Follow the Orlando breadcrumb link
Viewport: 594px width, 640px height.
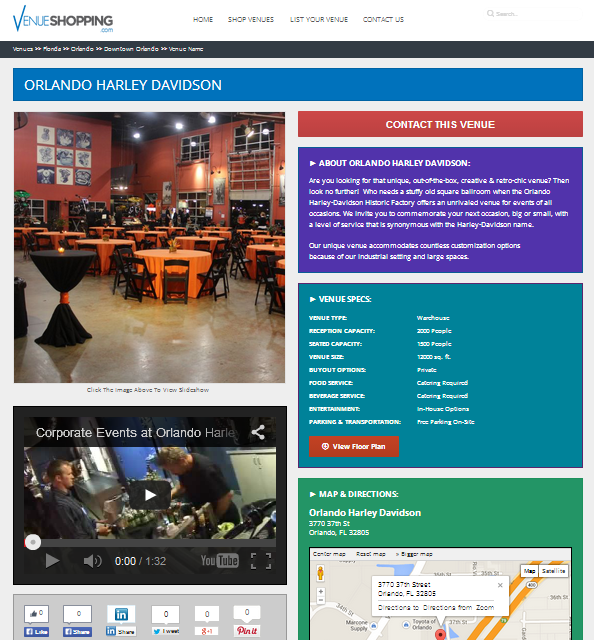click(82, 49)
